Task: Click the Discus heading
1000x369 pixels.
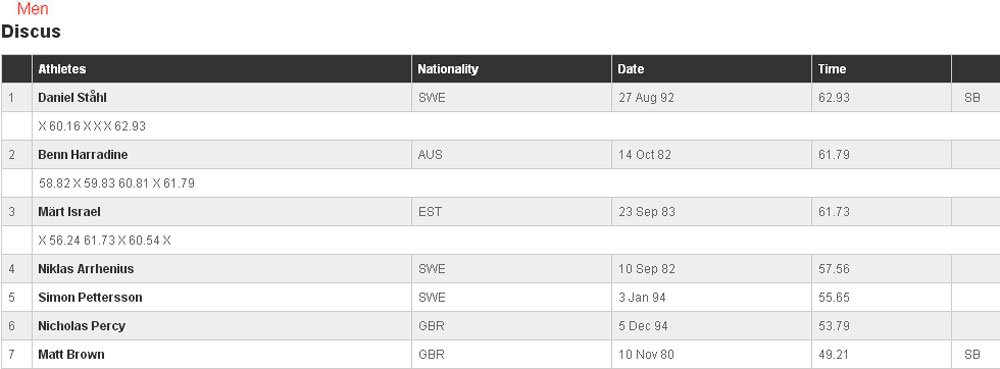Action: [x=31, y=31]
